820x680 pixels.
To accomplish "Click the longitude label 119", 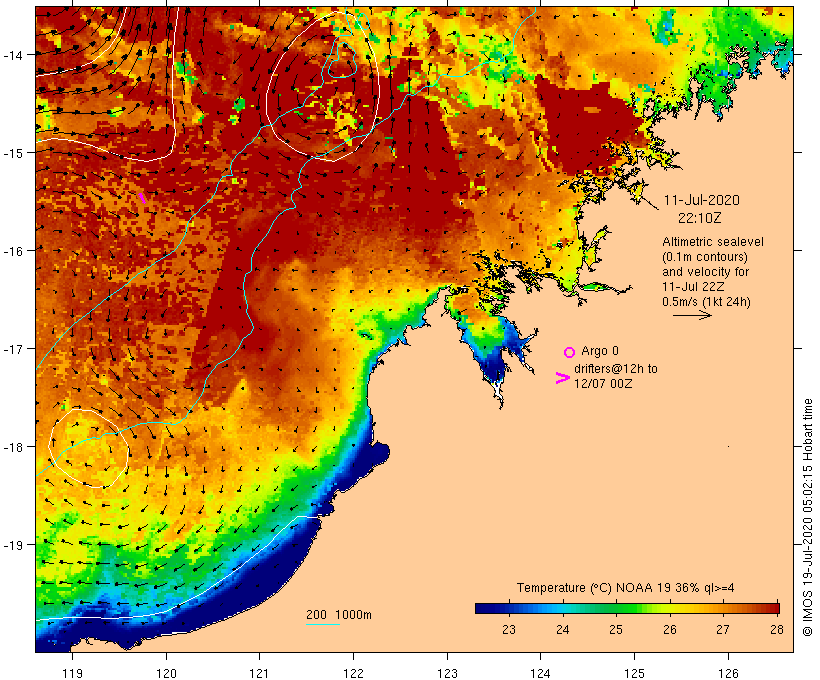I will (x=72, y=673).
